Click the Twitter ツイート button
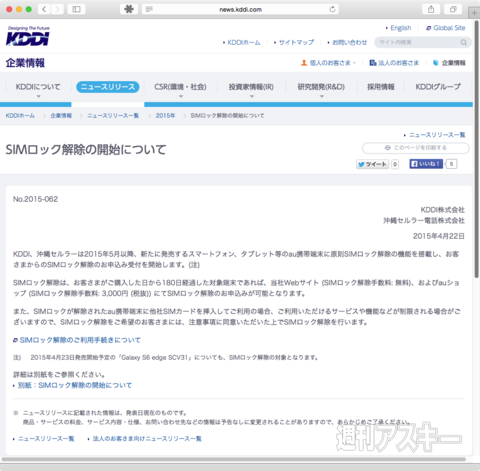Viewport: 480px width, 471px height. point(373,164)
